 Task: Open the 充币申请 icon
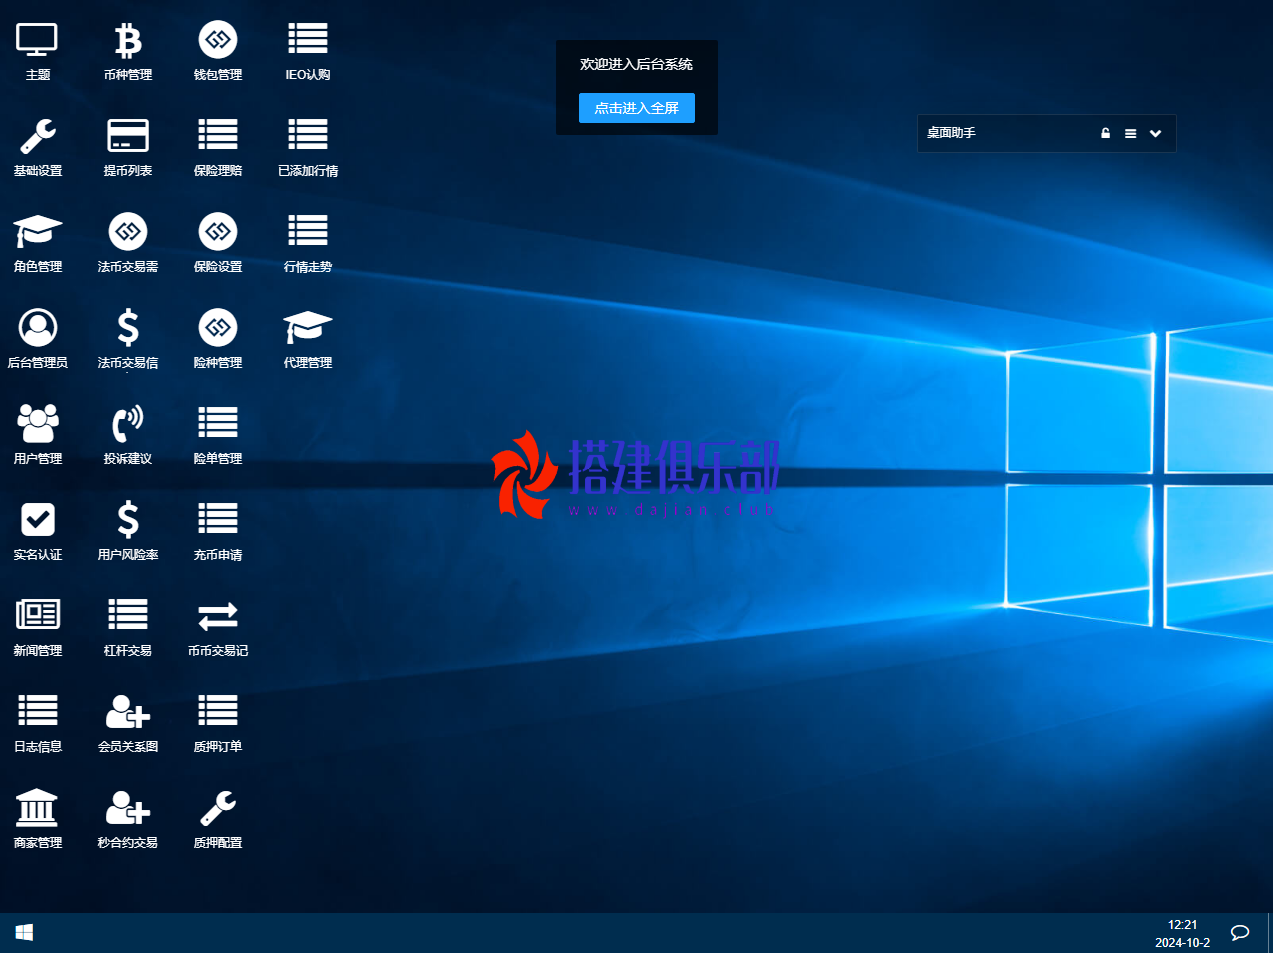218,530
